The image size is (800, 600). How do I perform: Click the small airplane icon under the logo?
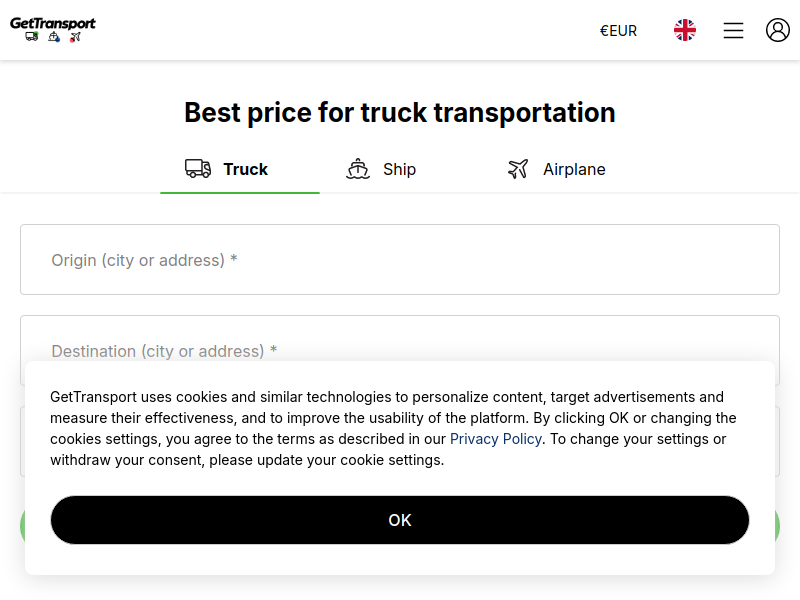76,37
